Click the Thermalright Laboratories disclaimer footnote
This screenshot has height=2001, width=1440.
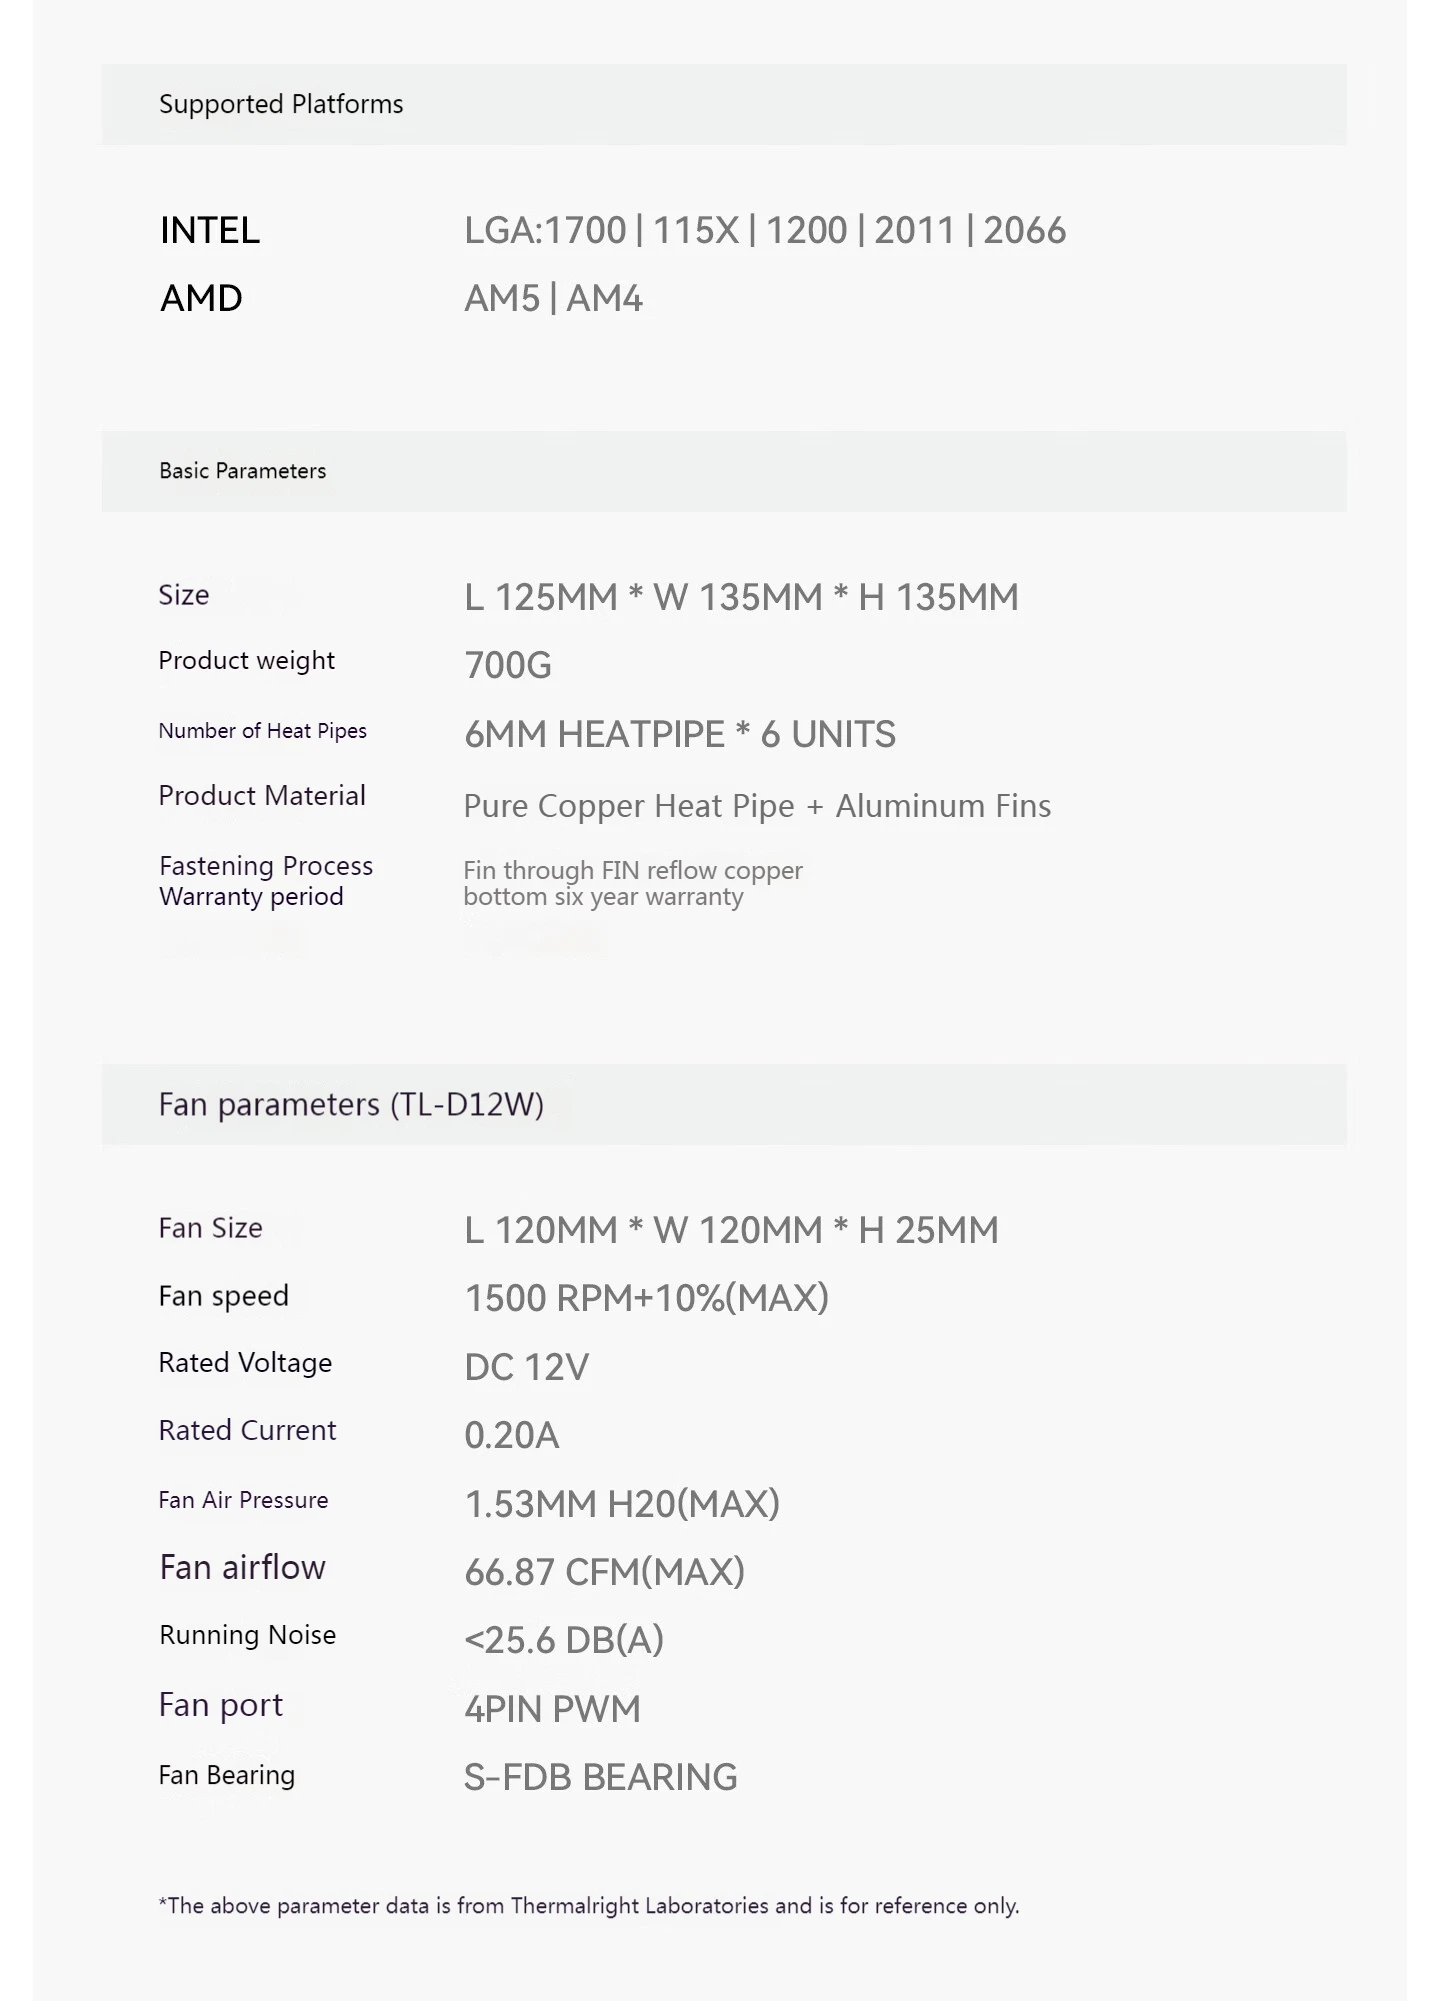(x=589, y=1906)
